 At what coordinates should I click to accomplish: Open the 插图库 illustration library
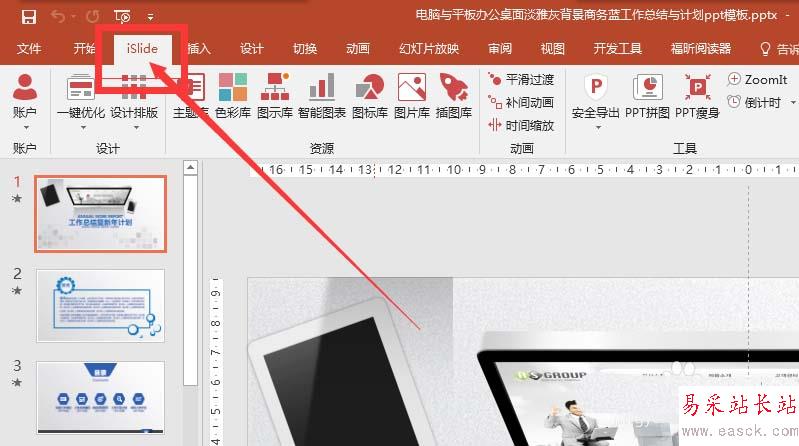[454, 95]
